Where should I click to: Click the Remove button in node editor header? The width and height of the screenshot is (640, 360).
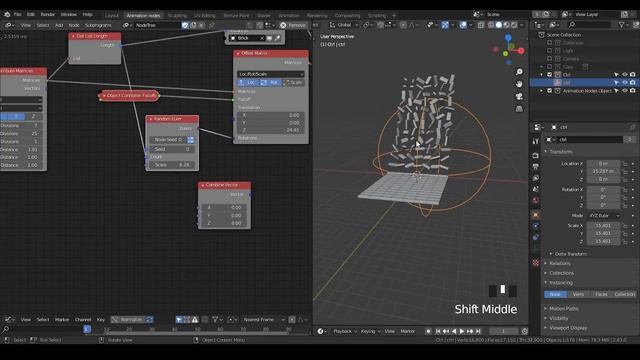(x=293, y=25)
